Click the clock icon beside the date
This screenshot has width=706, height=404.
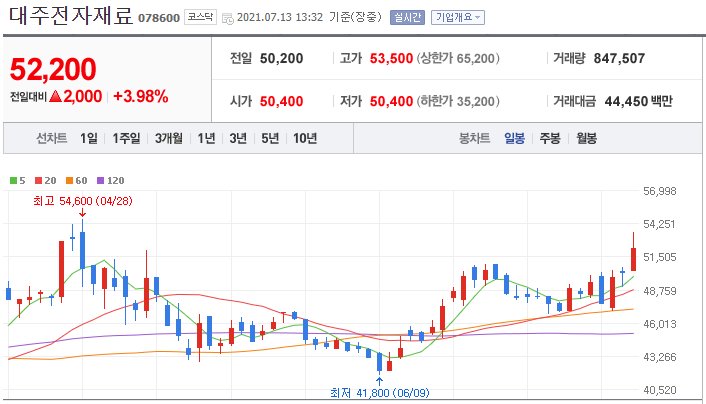[228, 18]
